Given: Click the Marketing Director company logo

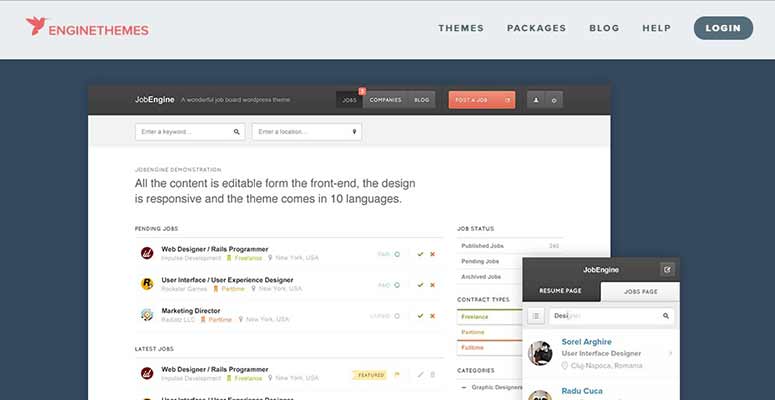Looking at the screenshot, I should point(147,314).
